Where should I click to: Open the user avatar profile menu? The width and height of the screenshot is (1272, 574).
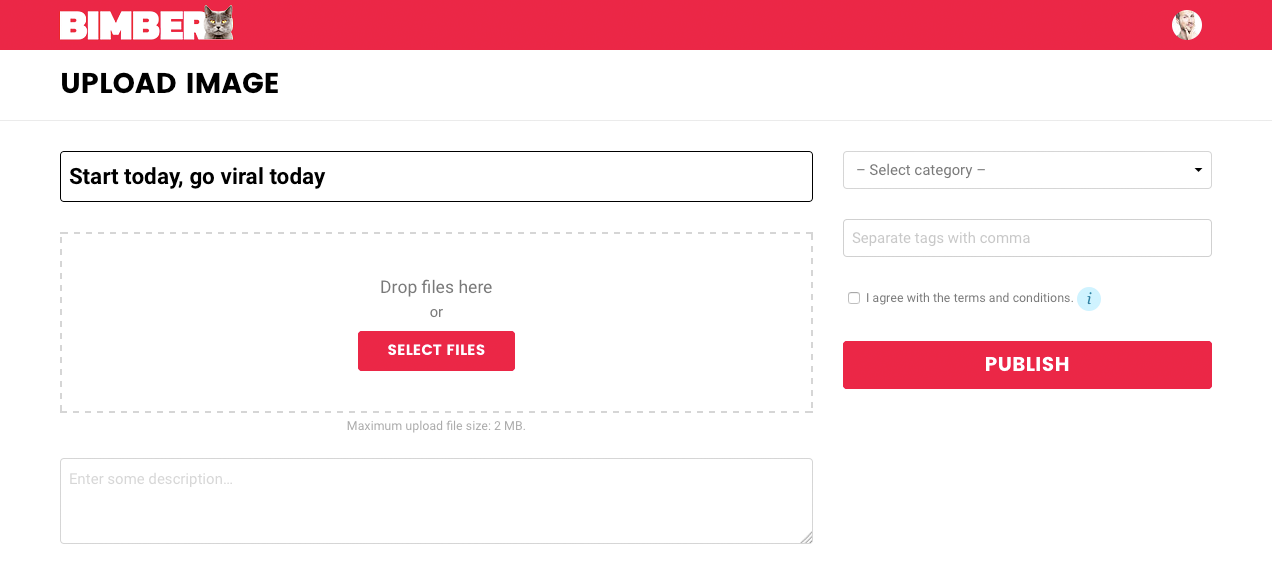1187,25
